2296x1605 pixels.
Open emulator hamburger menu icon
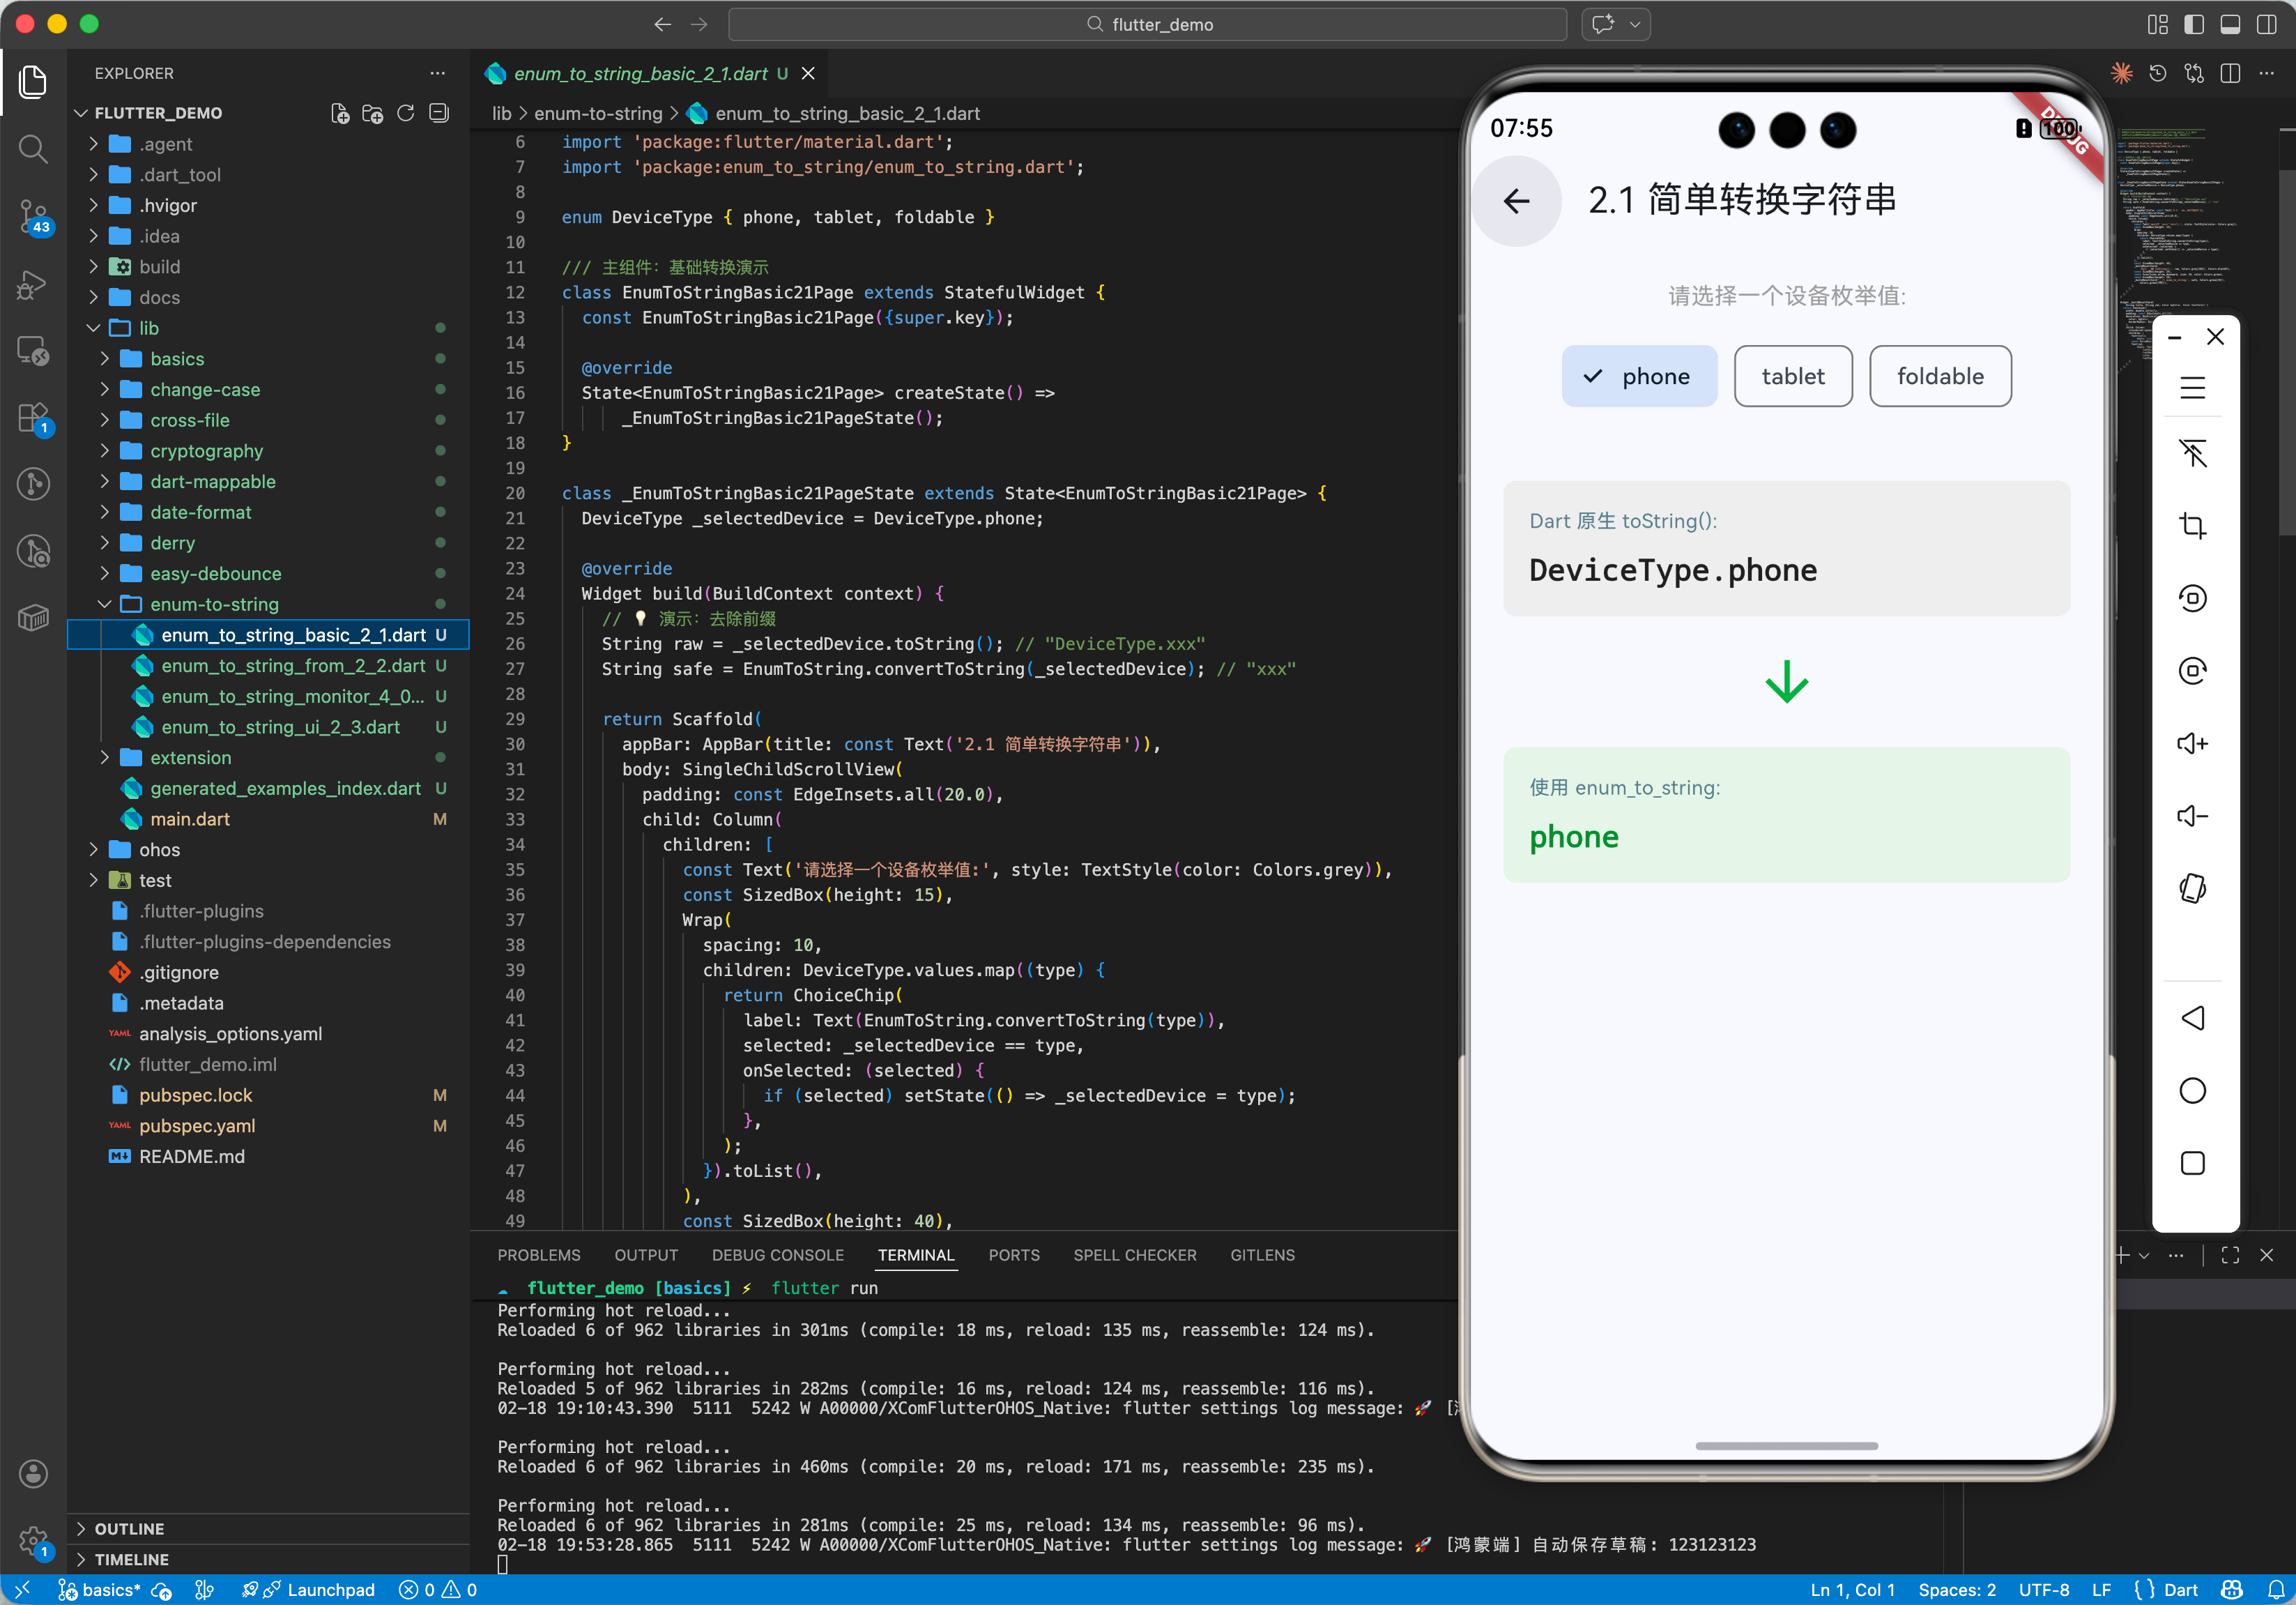pyautogui.click(x=2192, y=387)
